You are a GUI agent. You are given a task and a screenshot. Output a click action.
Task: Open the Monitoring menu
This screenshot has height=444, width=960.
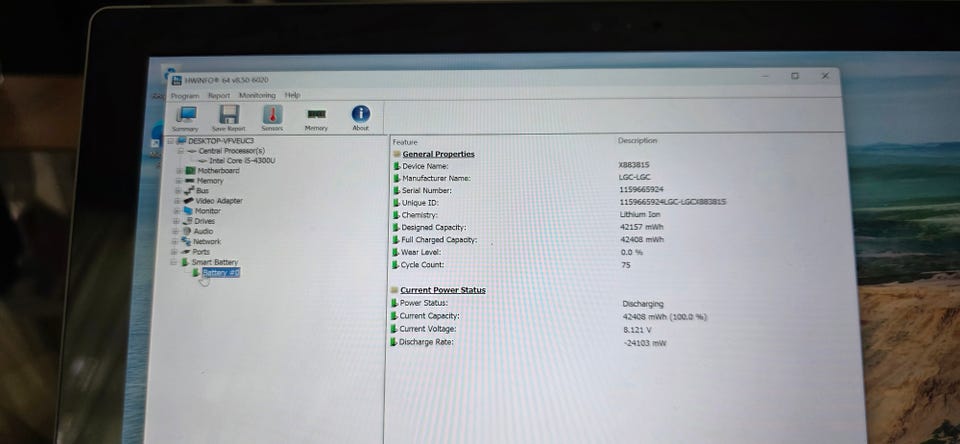click(x=257, y=96)
